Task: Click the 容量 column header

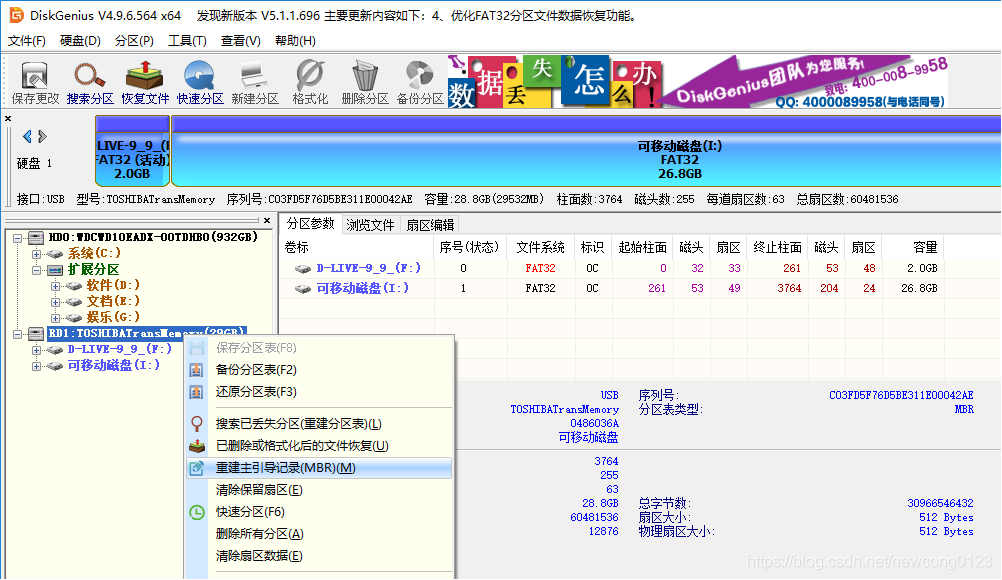Action: [x=914, y=247]
